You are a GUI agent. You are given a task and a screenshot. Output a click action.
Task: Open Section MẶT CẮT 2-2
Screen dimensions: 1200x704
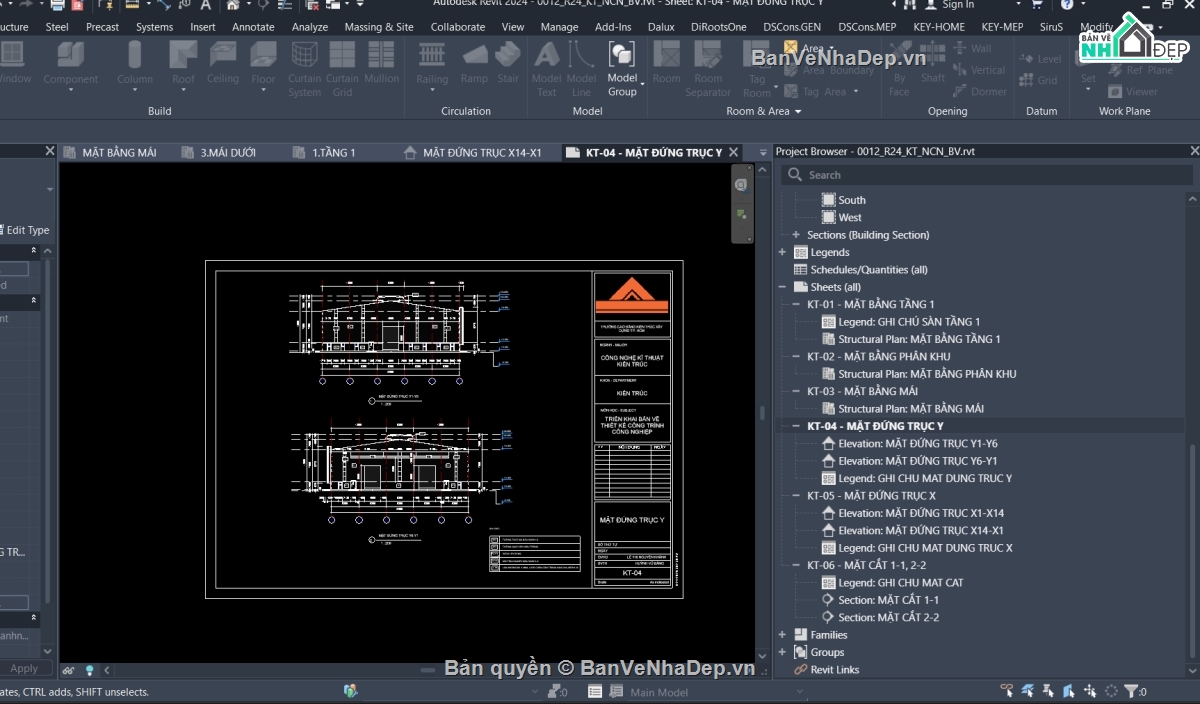880,618
